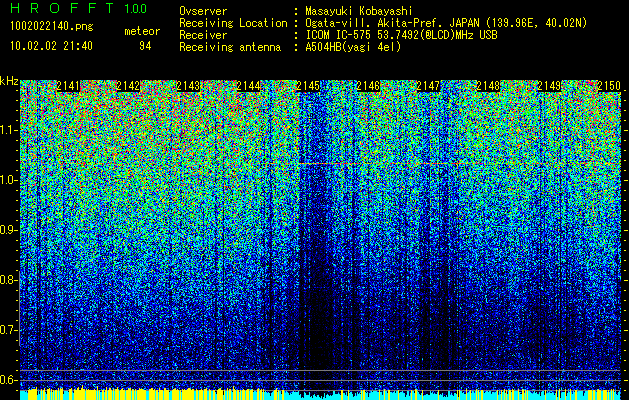Click the 1.0 kHz axis label
Viewport: 629px width, 400px height.
8,180
